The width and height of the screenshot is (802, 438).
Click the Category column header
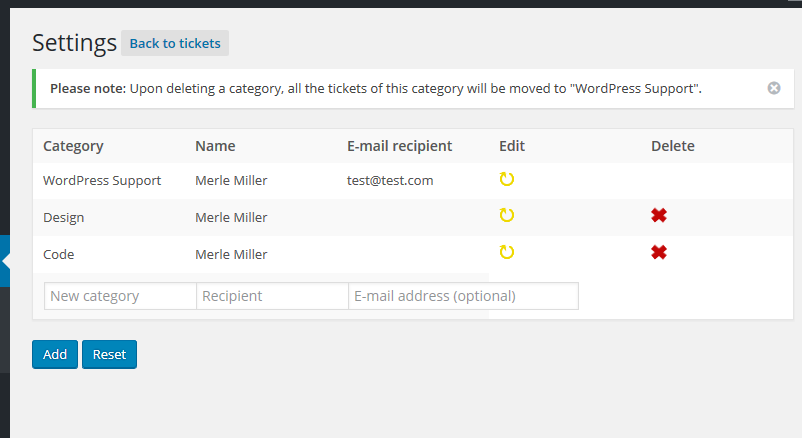(x=73, y=146)
